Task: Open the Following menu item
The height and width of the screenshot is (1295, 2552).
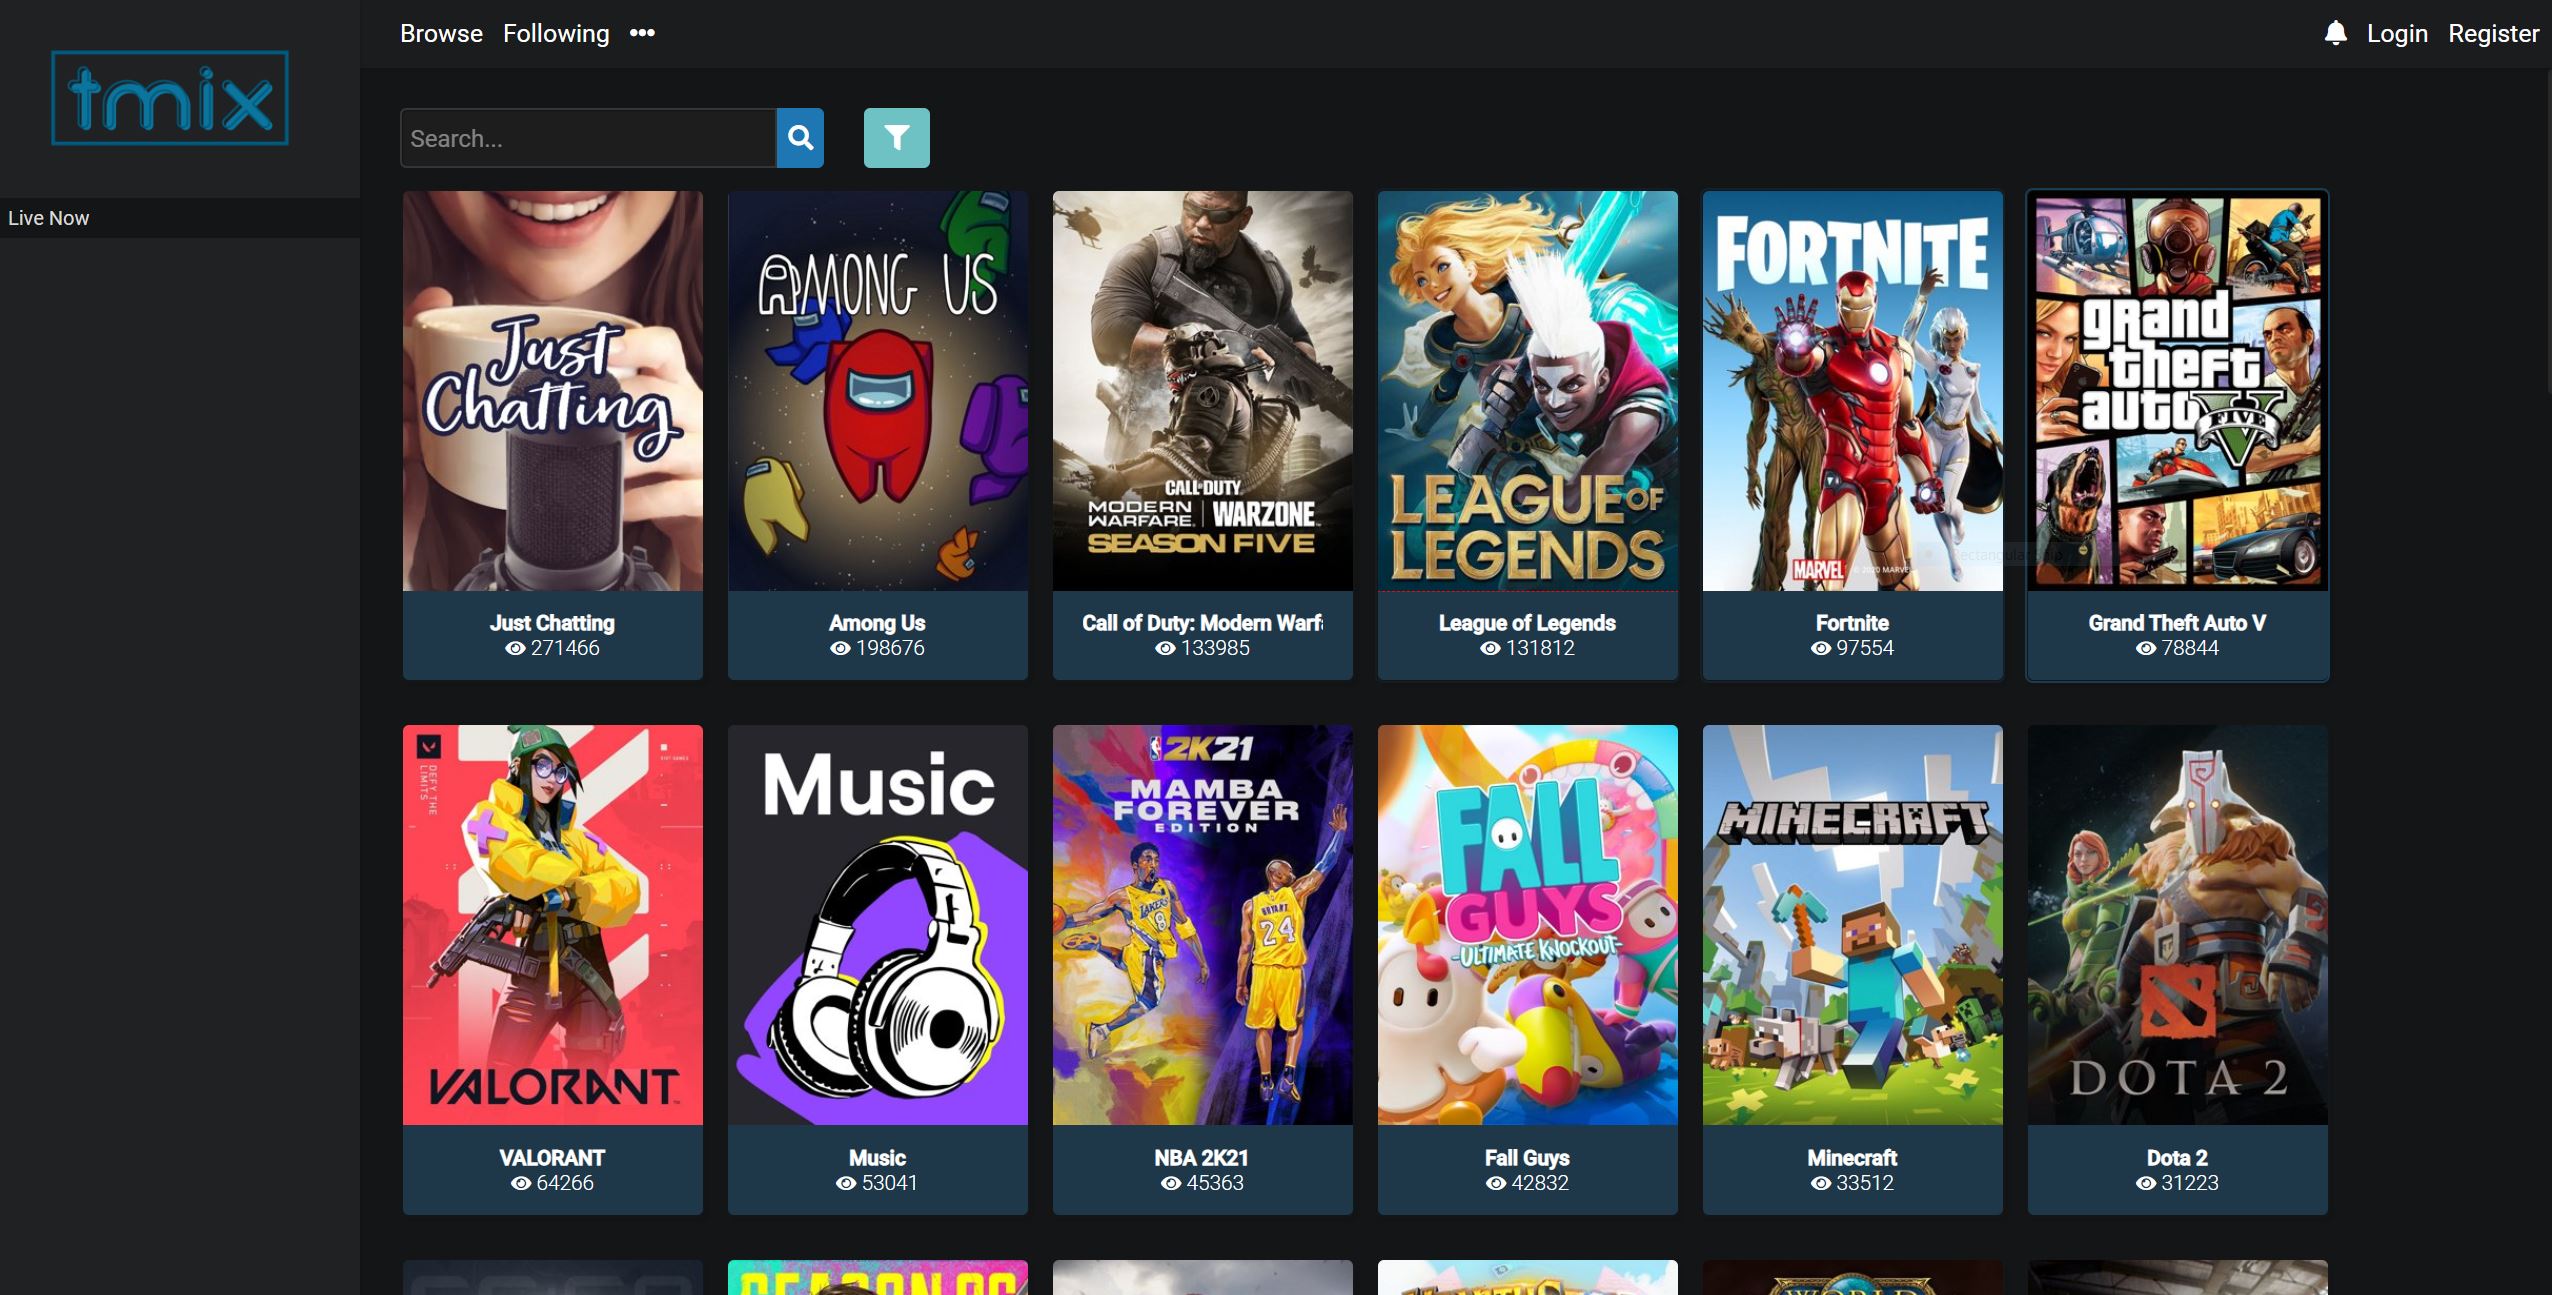Action: (x=556, y=33)
